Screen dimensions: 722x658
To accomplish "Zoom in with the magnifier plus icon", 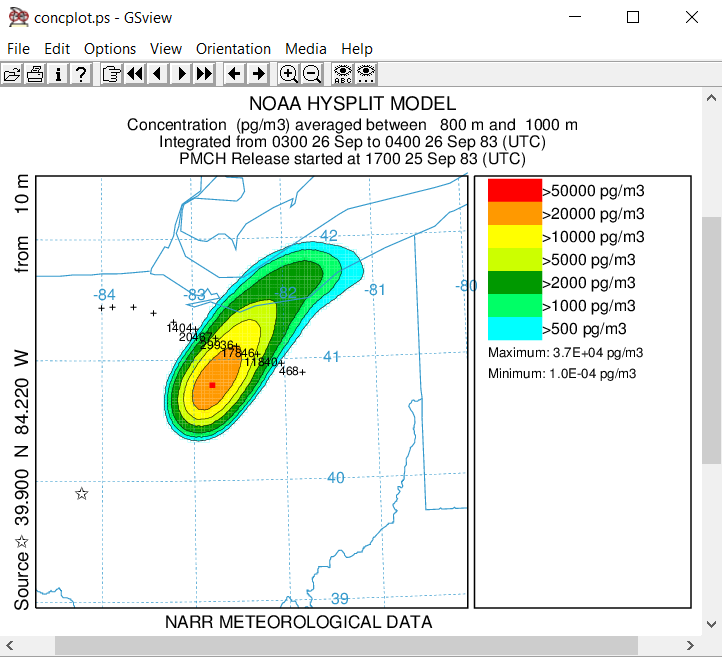I will point(288,73).
